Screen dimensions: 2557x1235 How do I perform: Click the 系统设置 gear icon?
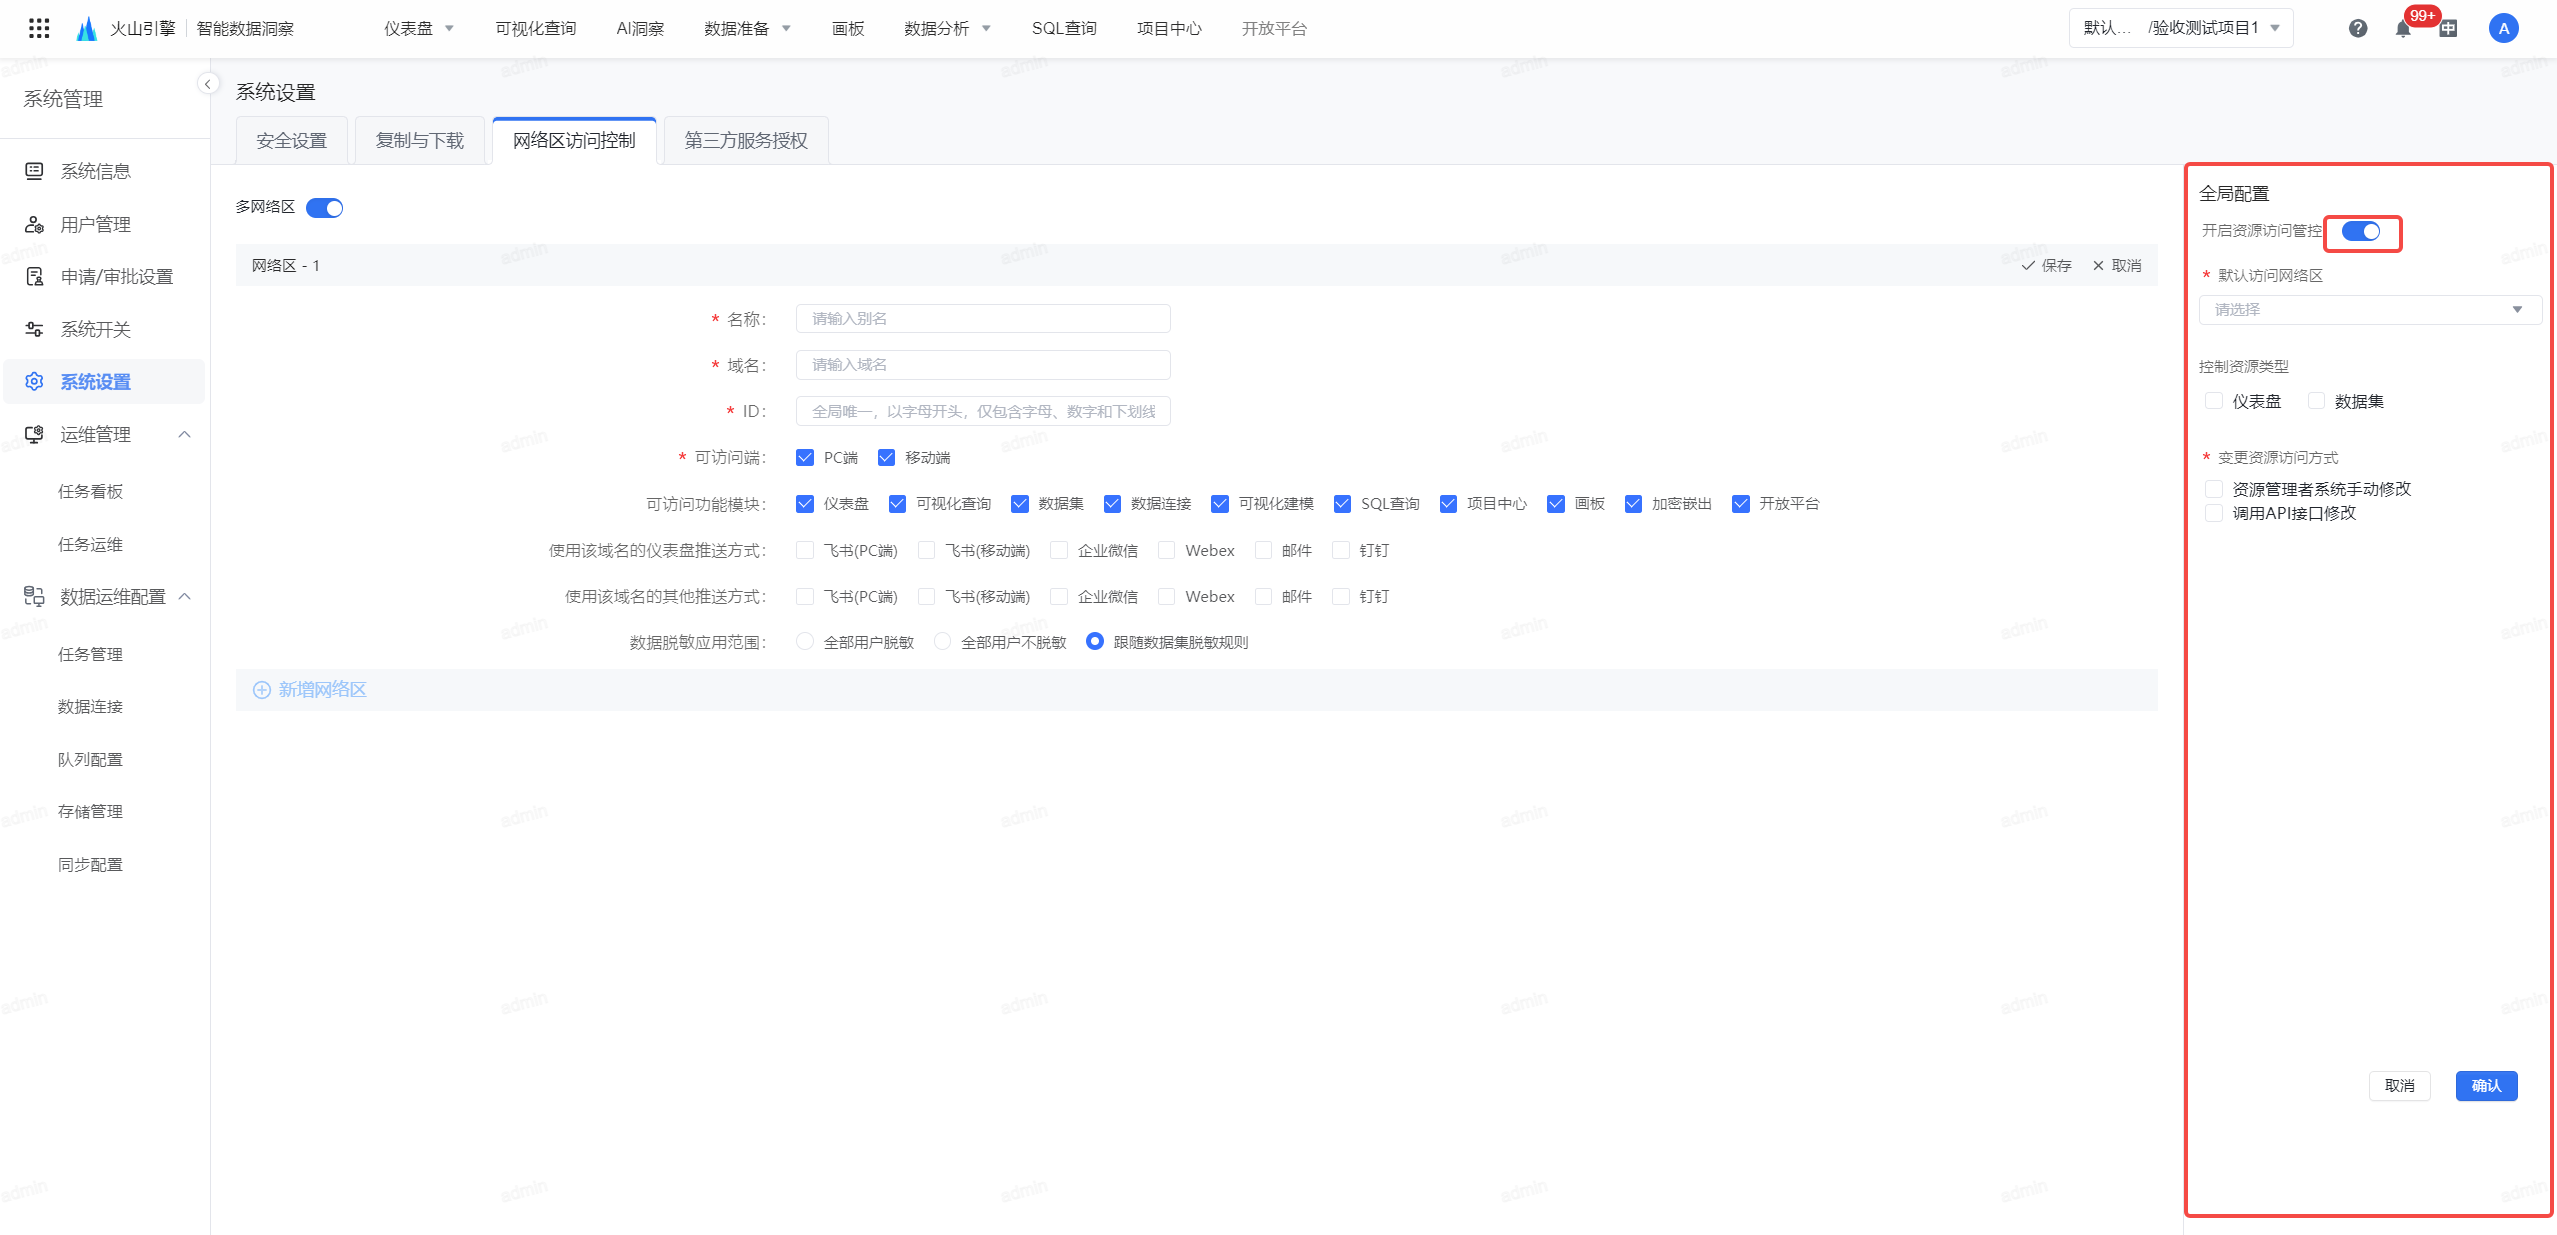coord(34,381)
